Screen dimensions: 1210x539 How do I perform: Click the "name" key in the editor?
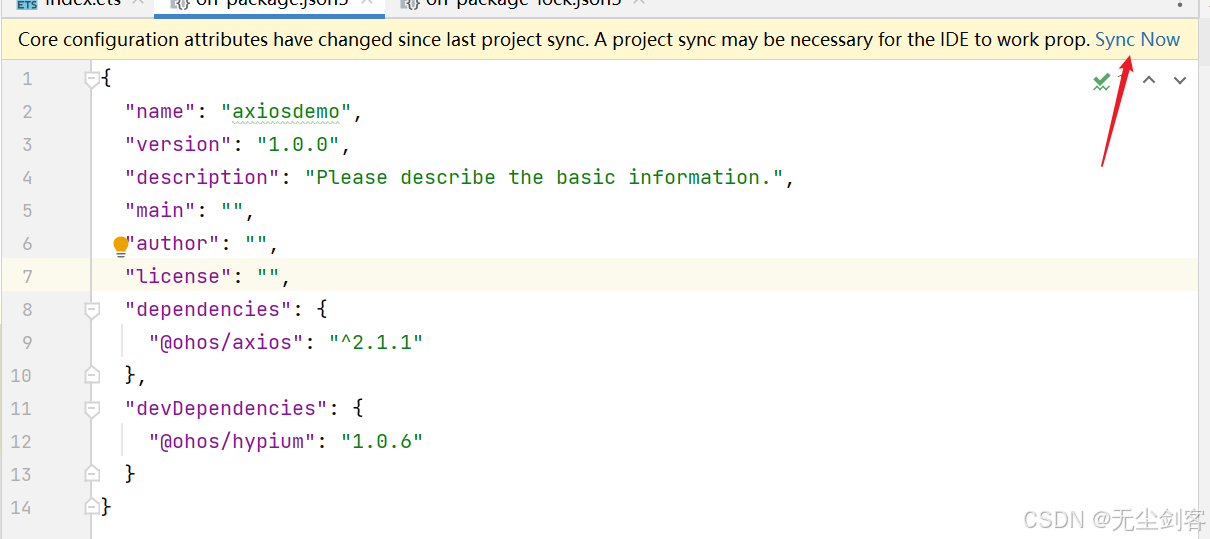tap(160, 111)
